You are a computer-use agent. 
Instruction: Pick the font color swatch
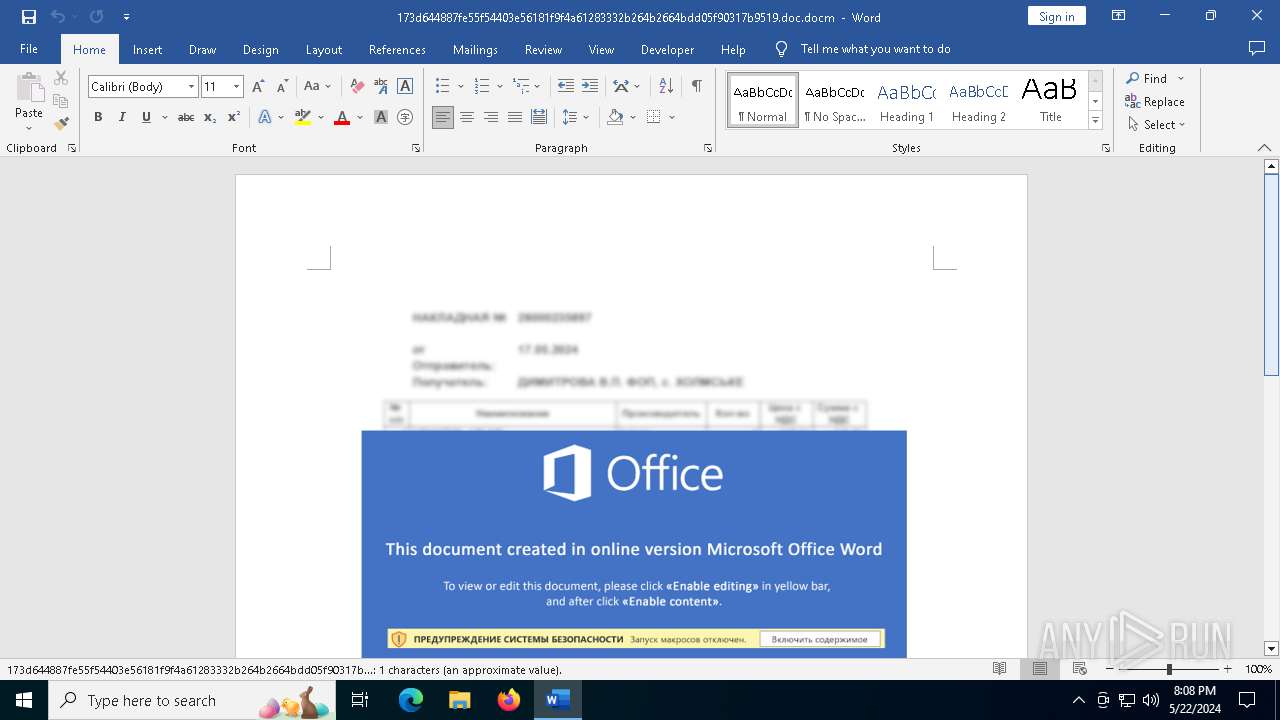(x=342, y=117)
